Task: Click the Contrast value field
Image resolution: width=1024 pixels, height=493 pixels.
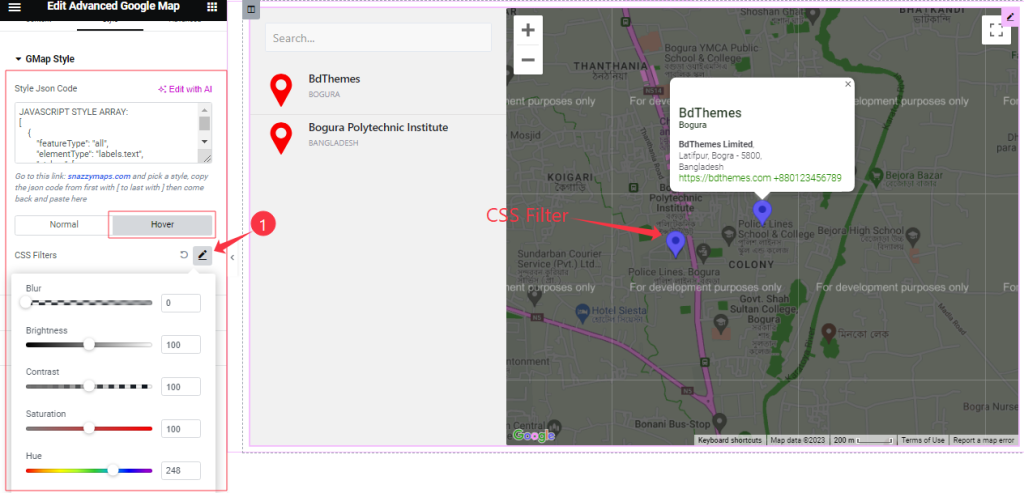Action: pyautogui.click(x=181, y=387)
